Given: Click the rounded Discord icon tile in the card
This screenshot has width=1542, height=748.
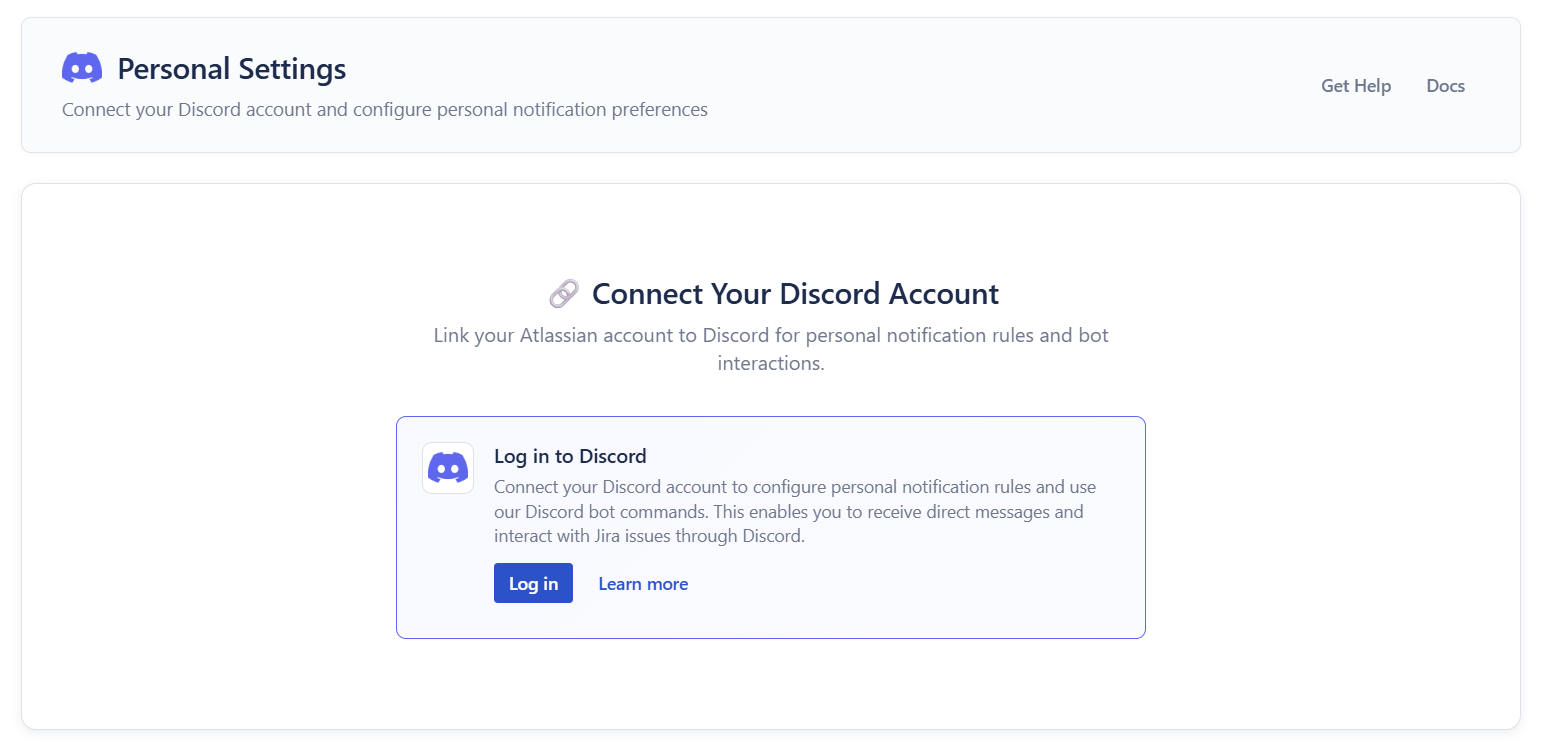Looking at the screenshot, I should pos(448,467).
